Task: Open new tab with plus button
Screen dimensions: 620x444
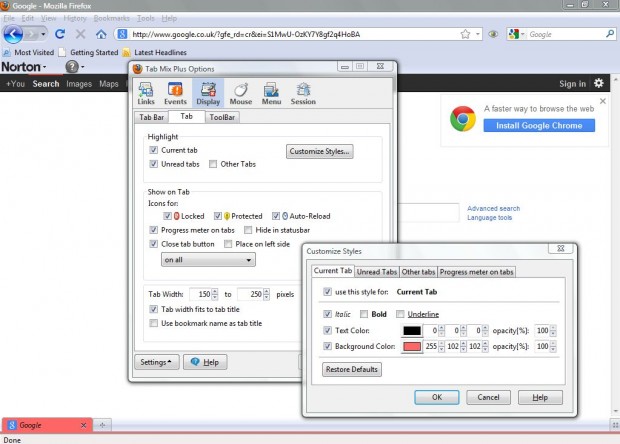Action: (102, 425)
